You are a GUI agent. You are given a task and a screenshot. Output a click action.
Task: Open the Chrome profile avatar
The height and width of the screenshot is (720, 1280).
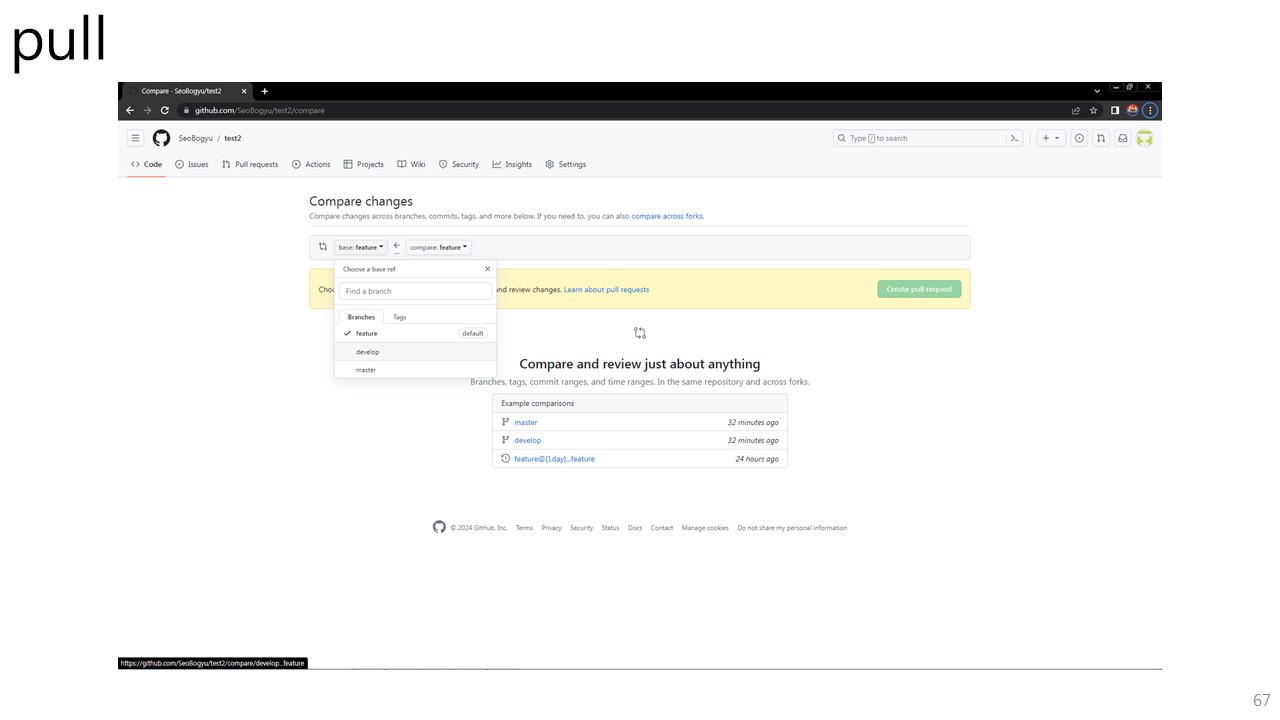[x=1133, y=110]
